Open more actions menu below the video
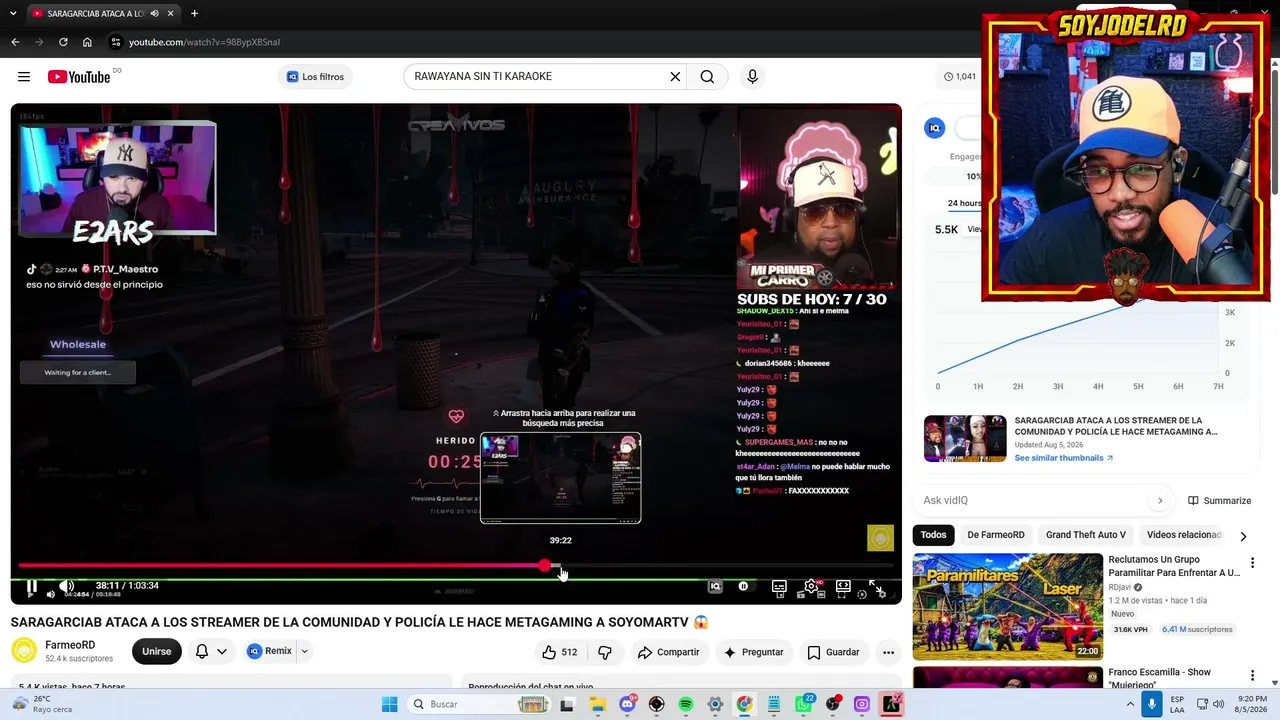1280x720 pixels. pos(888,652)
